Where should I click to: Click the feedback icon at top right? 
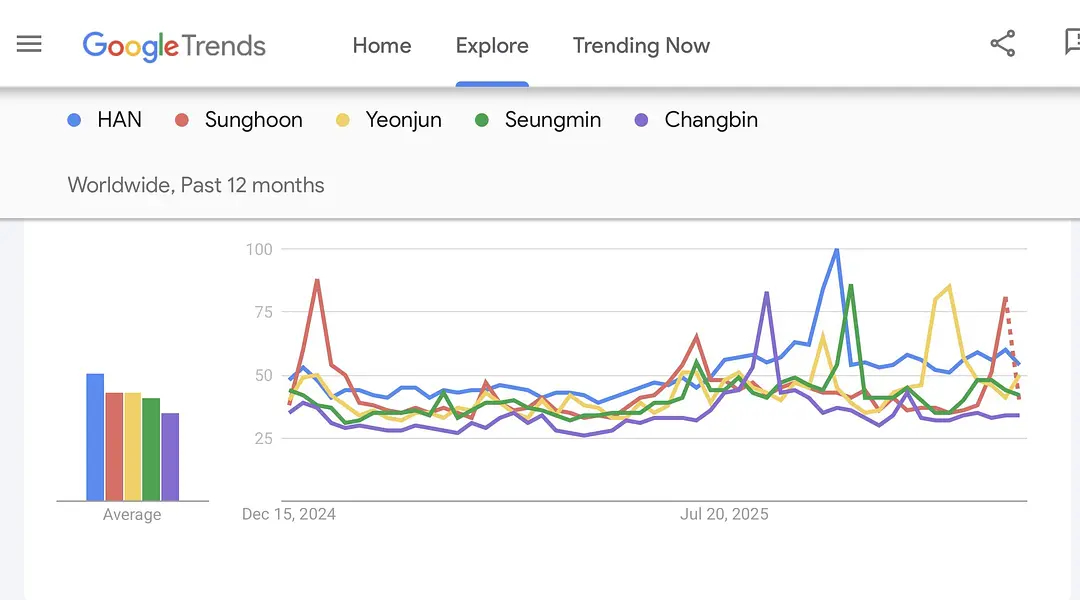[x=1070, y=42]
